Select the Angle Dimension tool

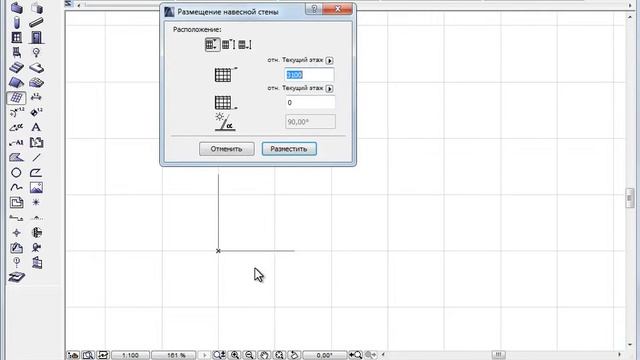[16, 127]
